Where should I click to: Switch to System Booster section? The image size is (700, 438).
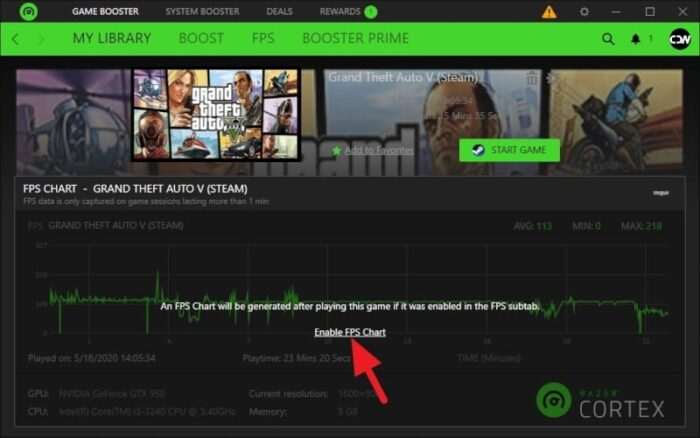(x=202, y=12)
